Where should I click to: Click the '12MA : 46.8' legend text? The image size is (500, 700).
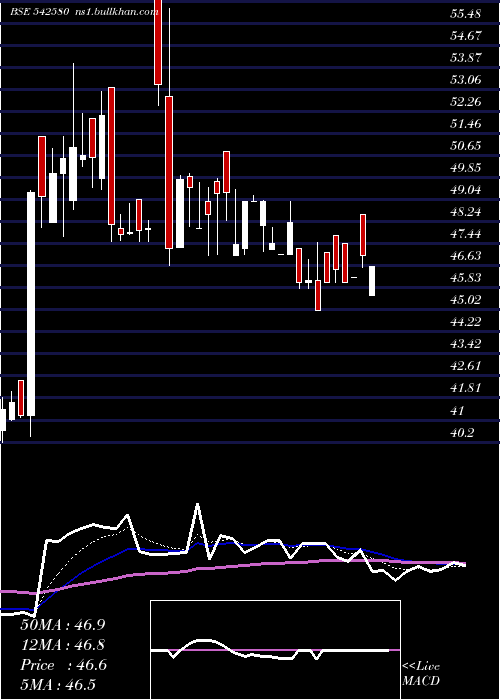tap(63, 645)
